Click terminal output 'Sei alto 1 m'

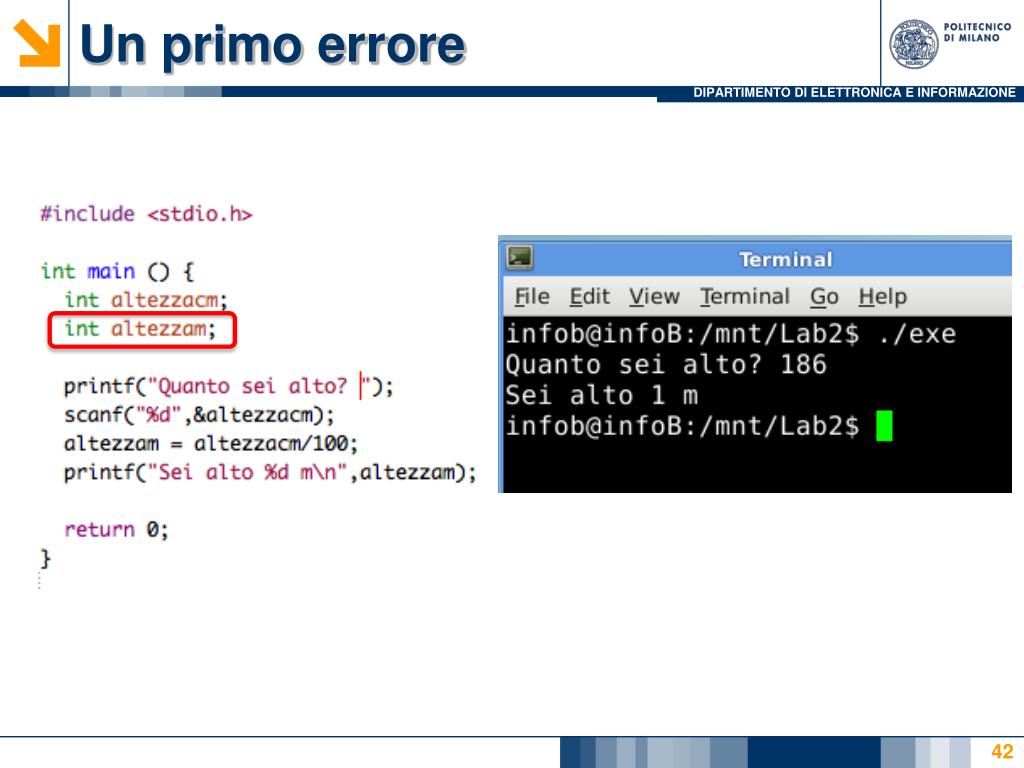coord(601,395)
